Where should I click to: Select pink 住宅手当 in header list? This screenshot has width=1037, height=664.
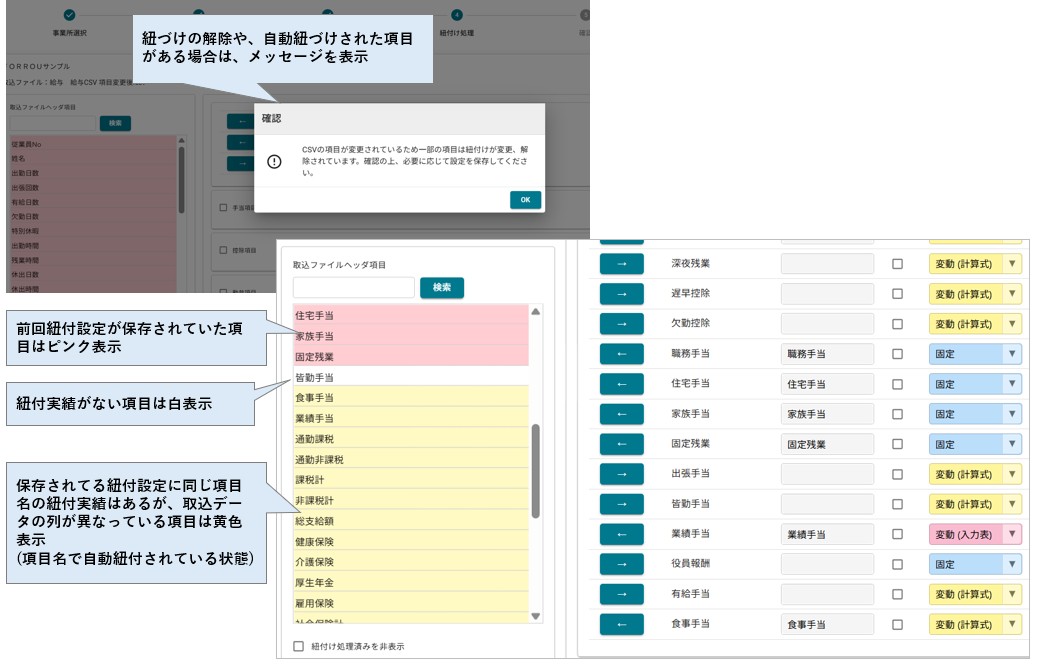point(411,315)
